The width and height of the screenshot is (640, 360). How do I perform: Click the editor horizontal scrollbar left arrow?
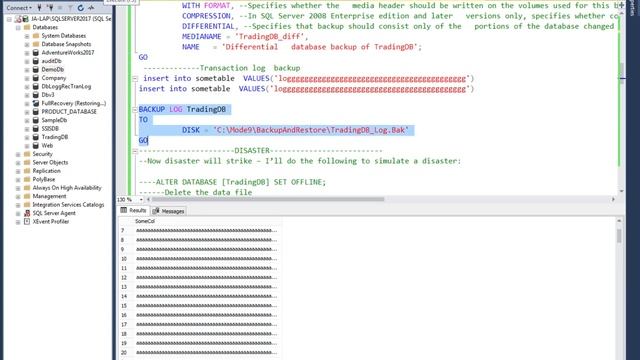pyautogui.click(x=148, y=200)
